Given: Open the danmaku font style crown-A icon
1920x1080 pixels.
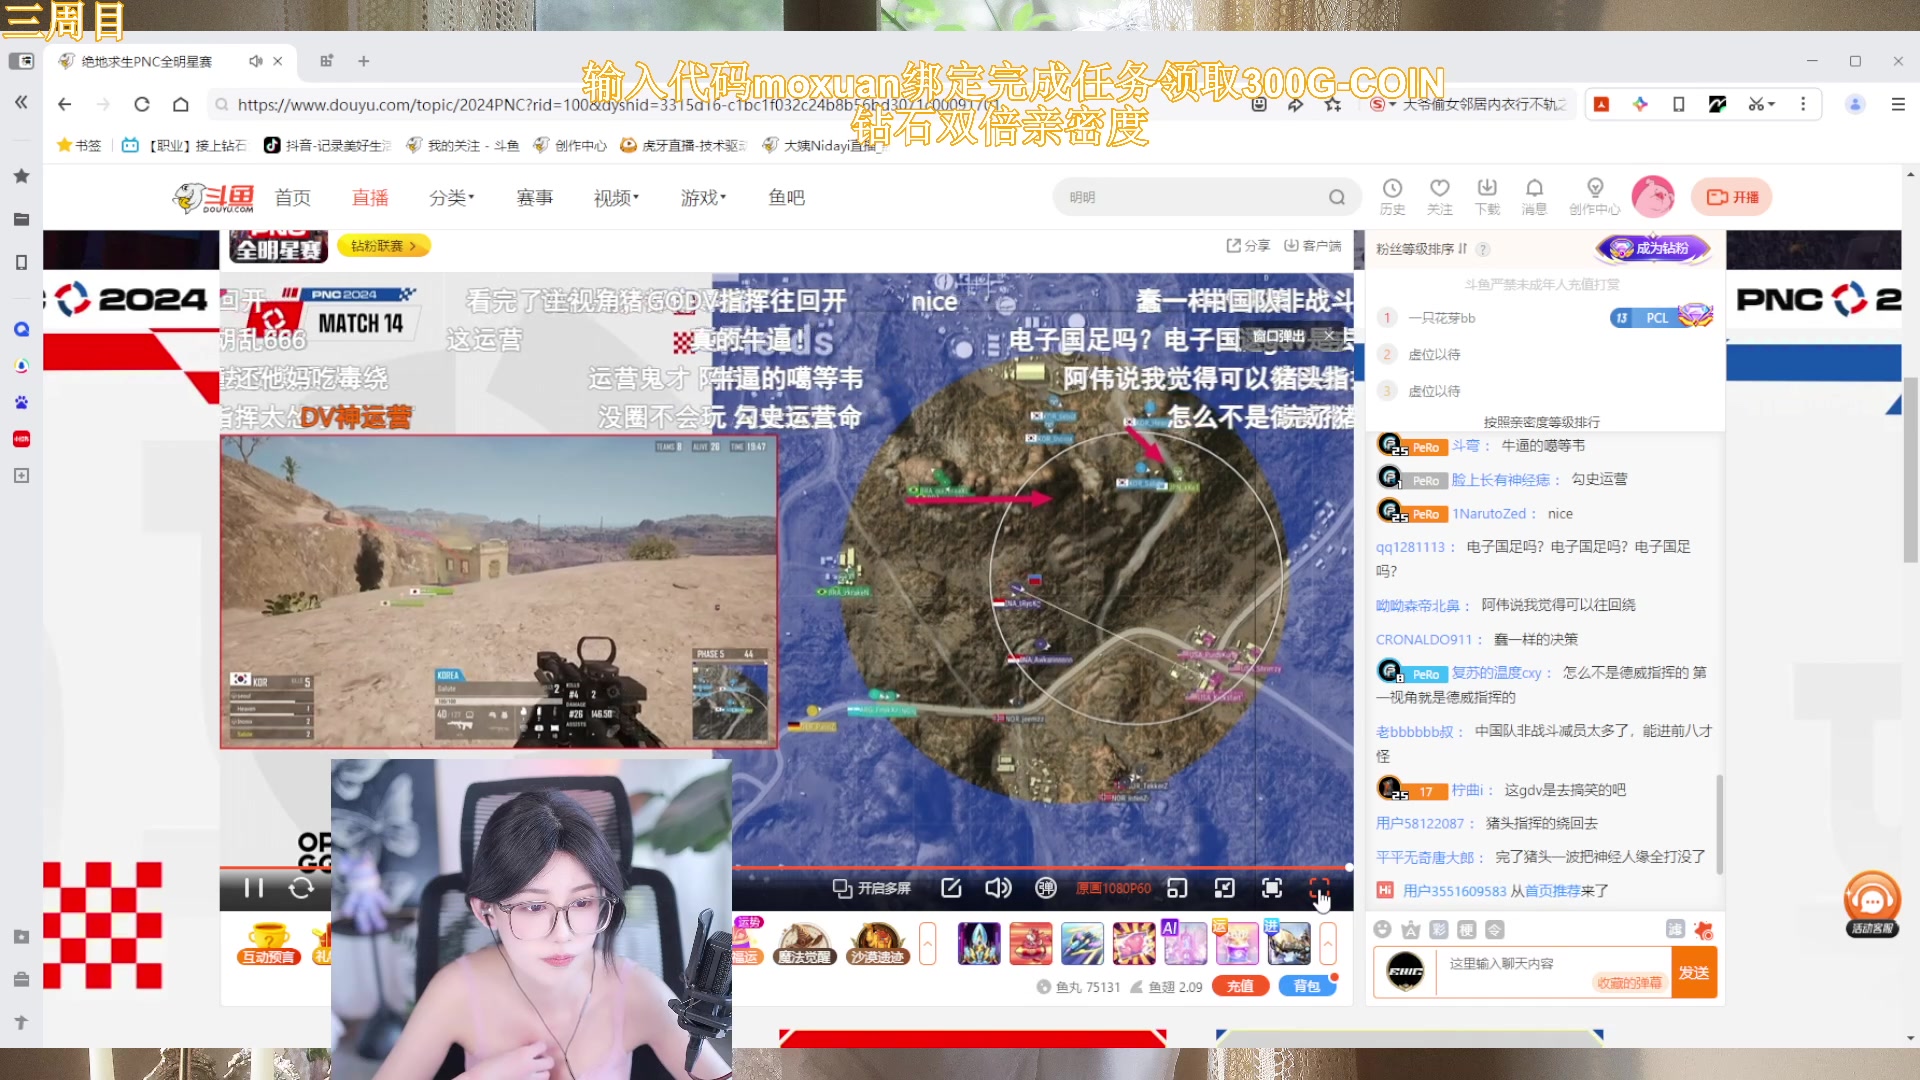Looking at the screenshot, I should 1411,929.
